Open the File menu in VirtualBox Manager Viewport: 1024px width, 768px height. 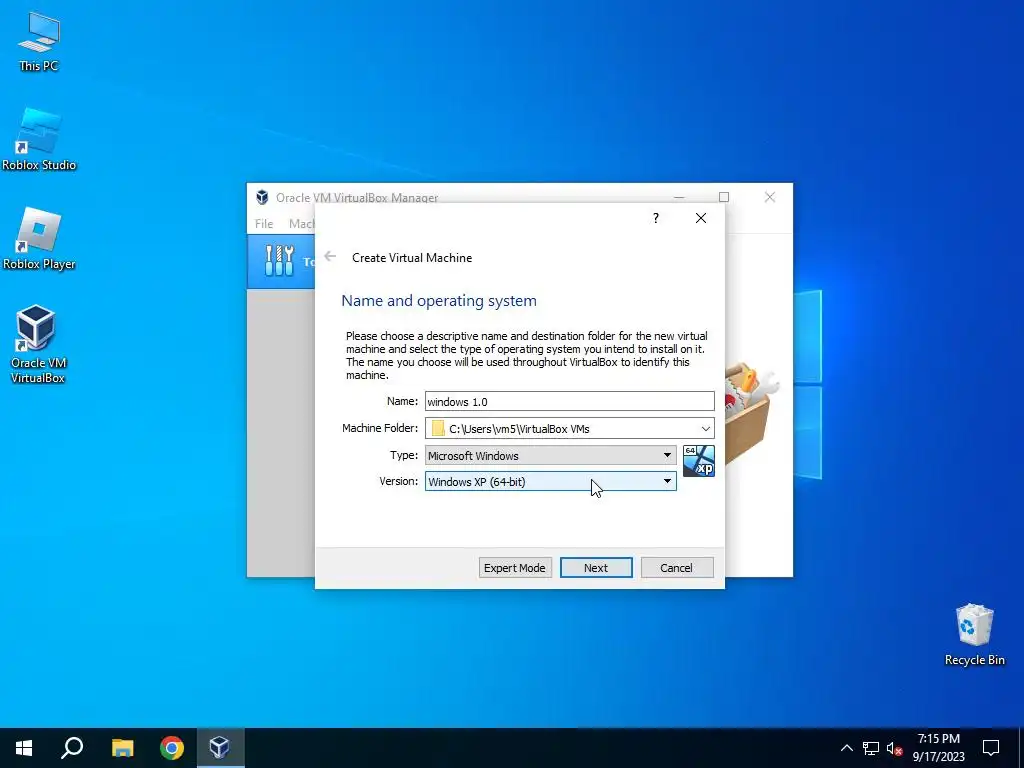tap(264, 223)
